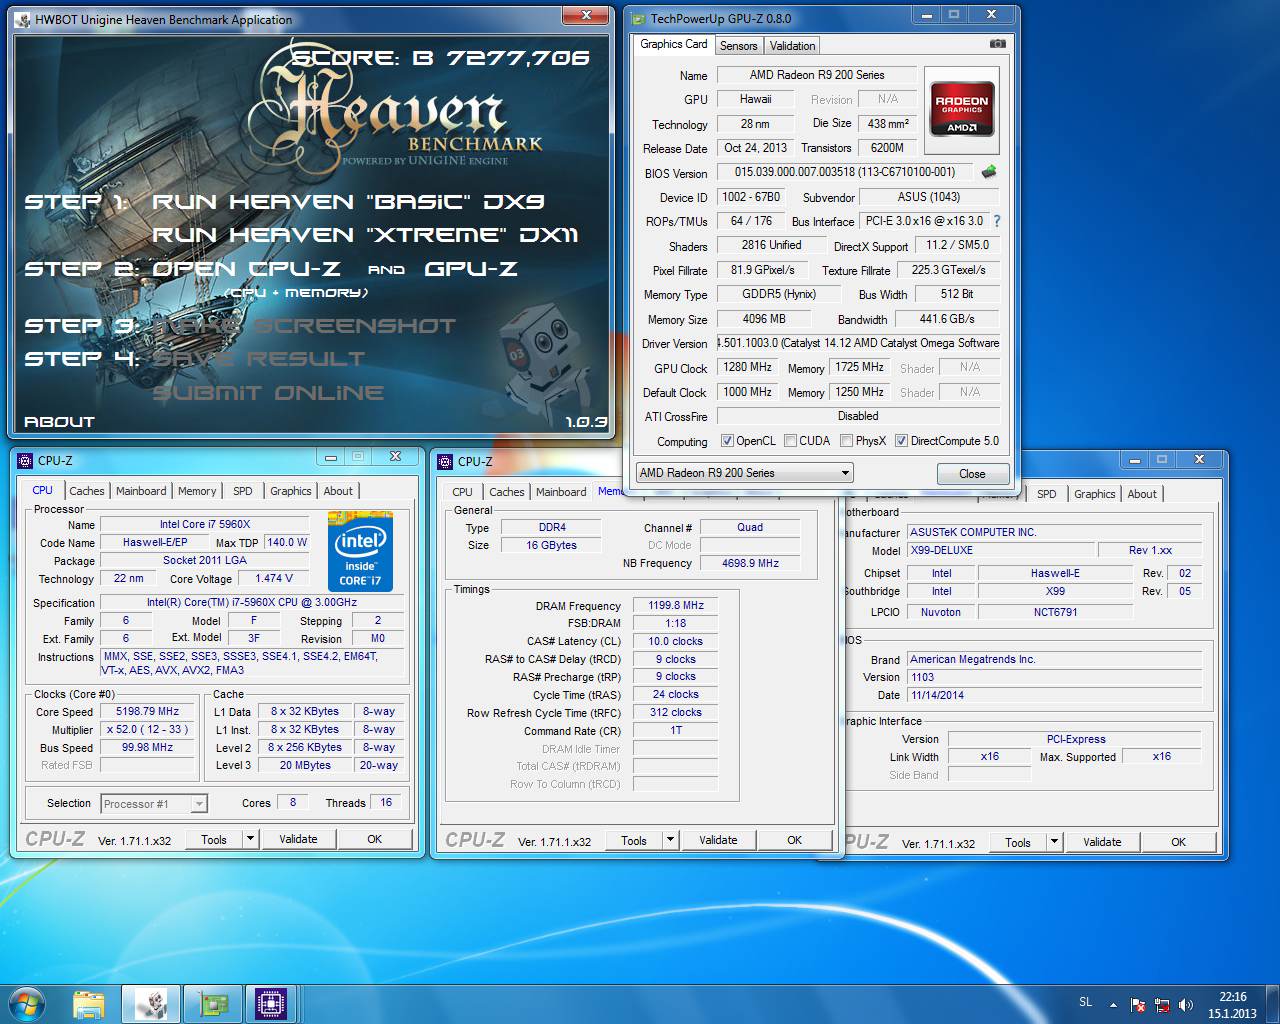Click OK in CPU-Z memory window

(794, 840)
